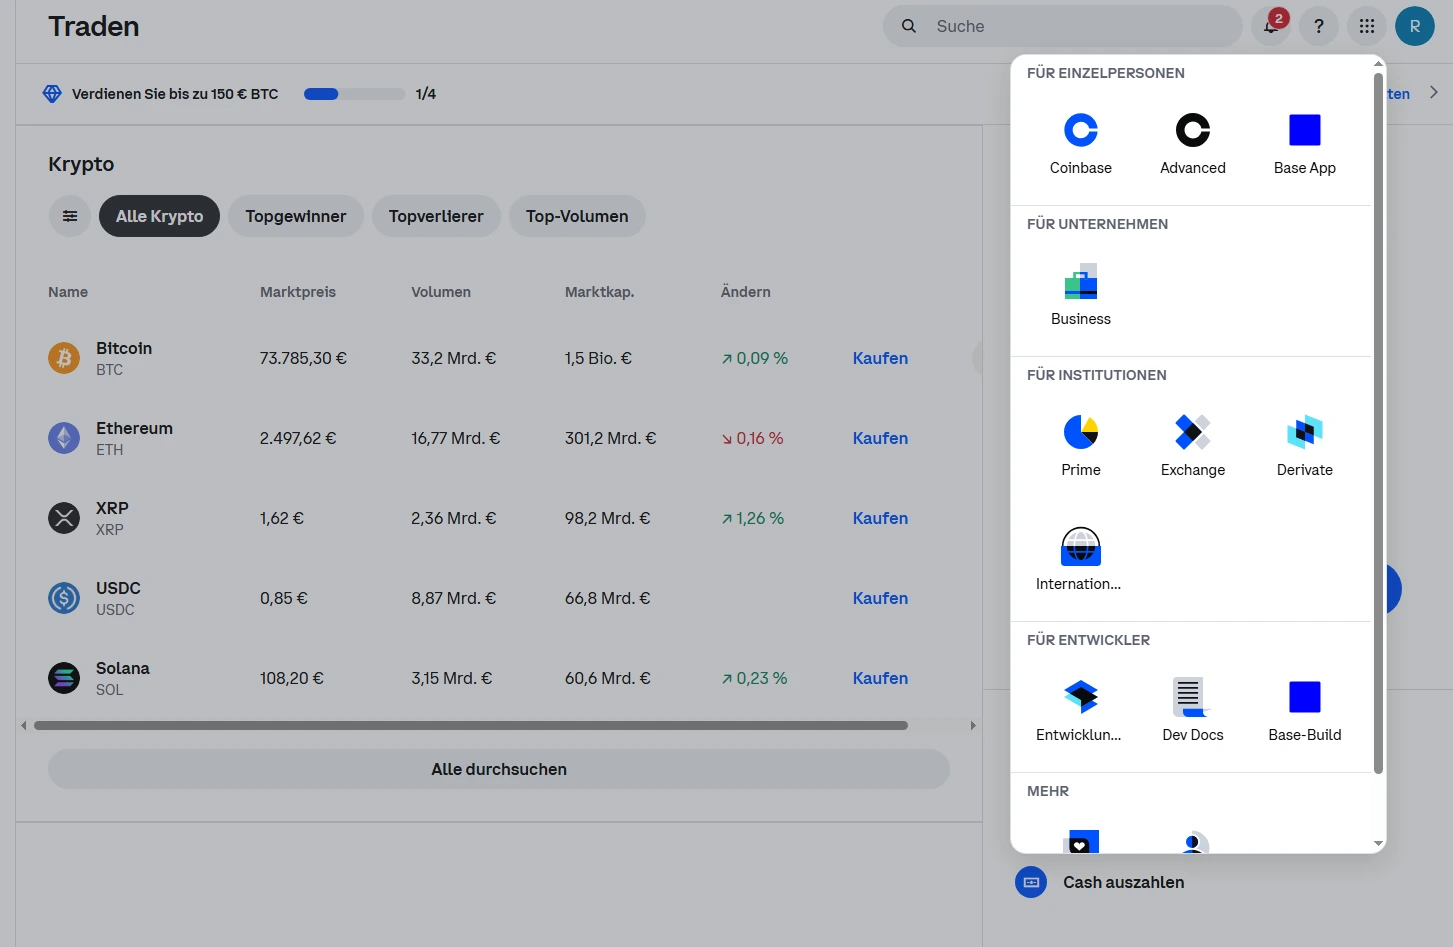Click the notifications bell icon

pos(1271,26)
